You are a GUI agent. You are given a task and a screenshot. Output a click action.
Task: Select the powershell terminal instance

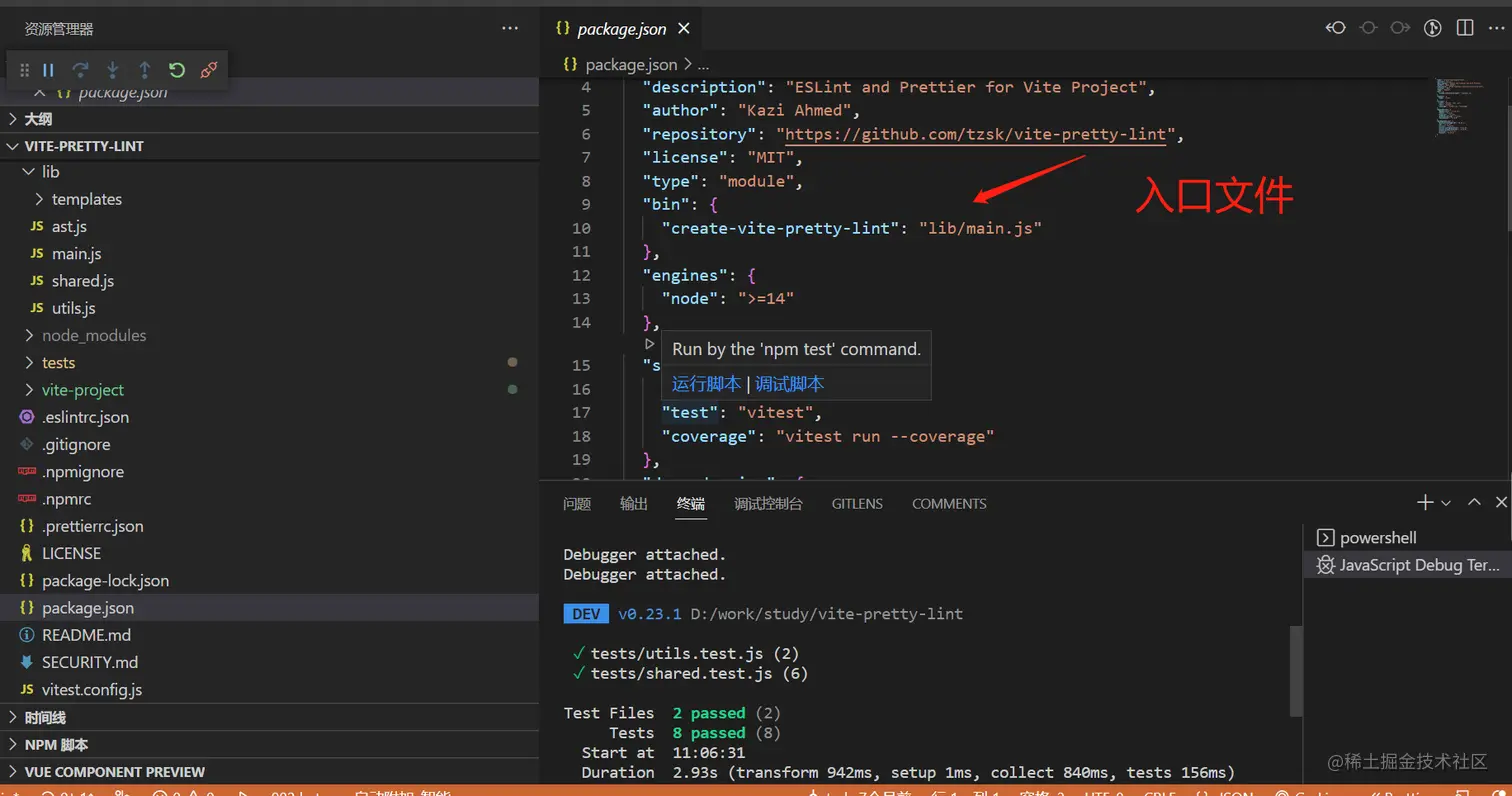coord(1407,538)
